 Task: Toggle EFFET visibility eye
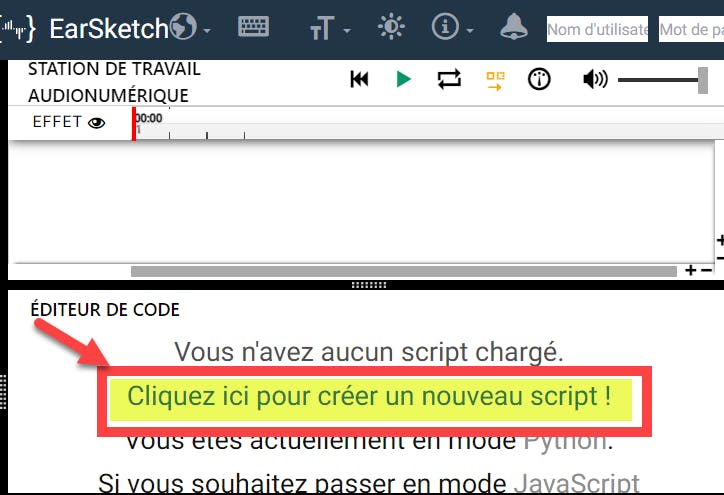[97, 123]
